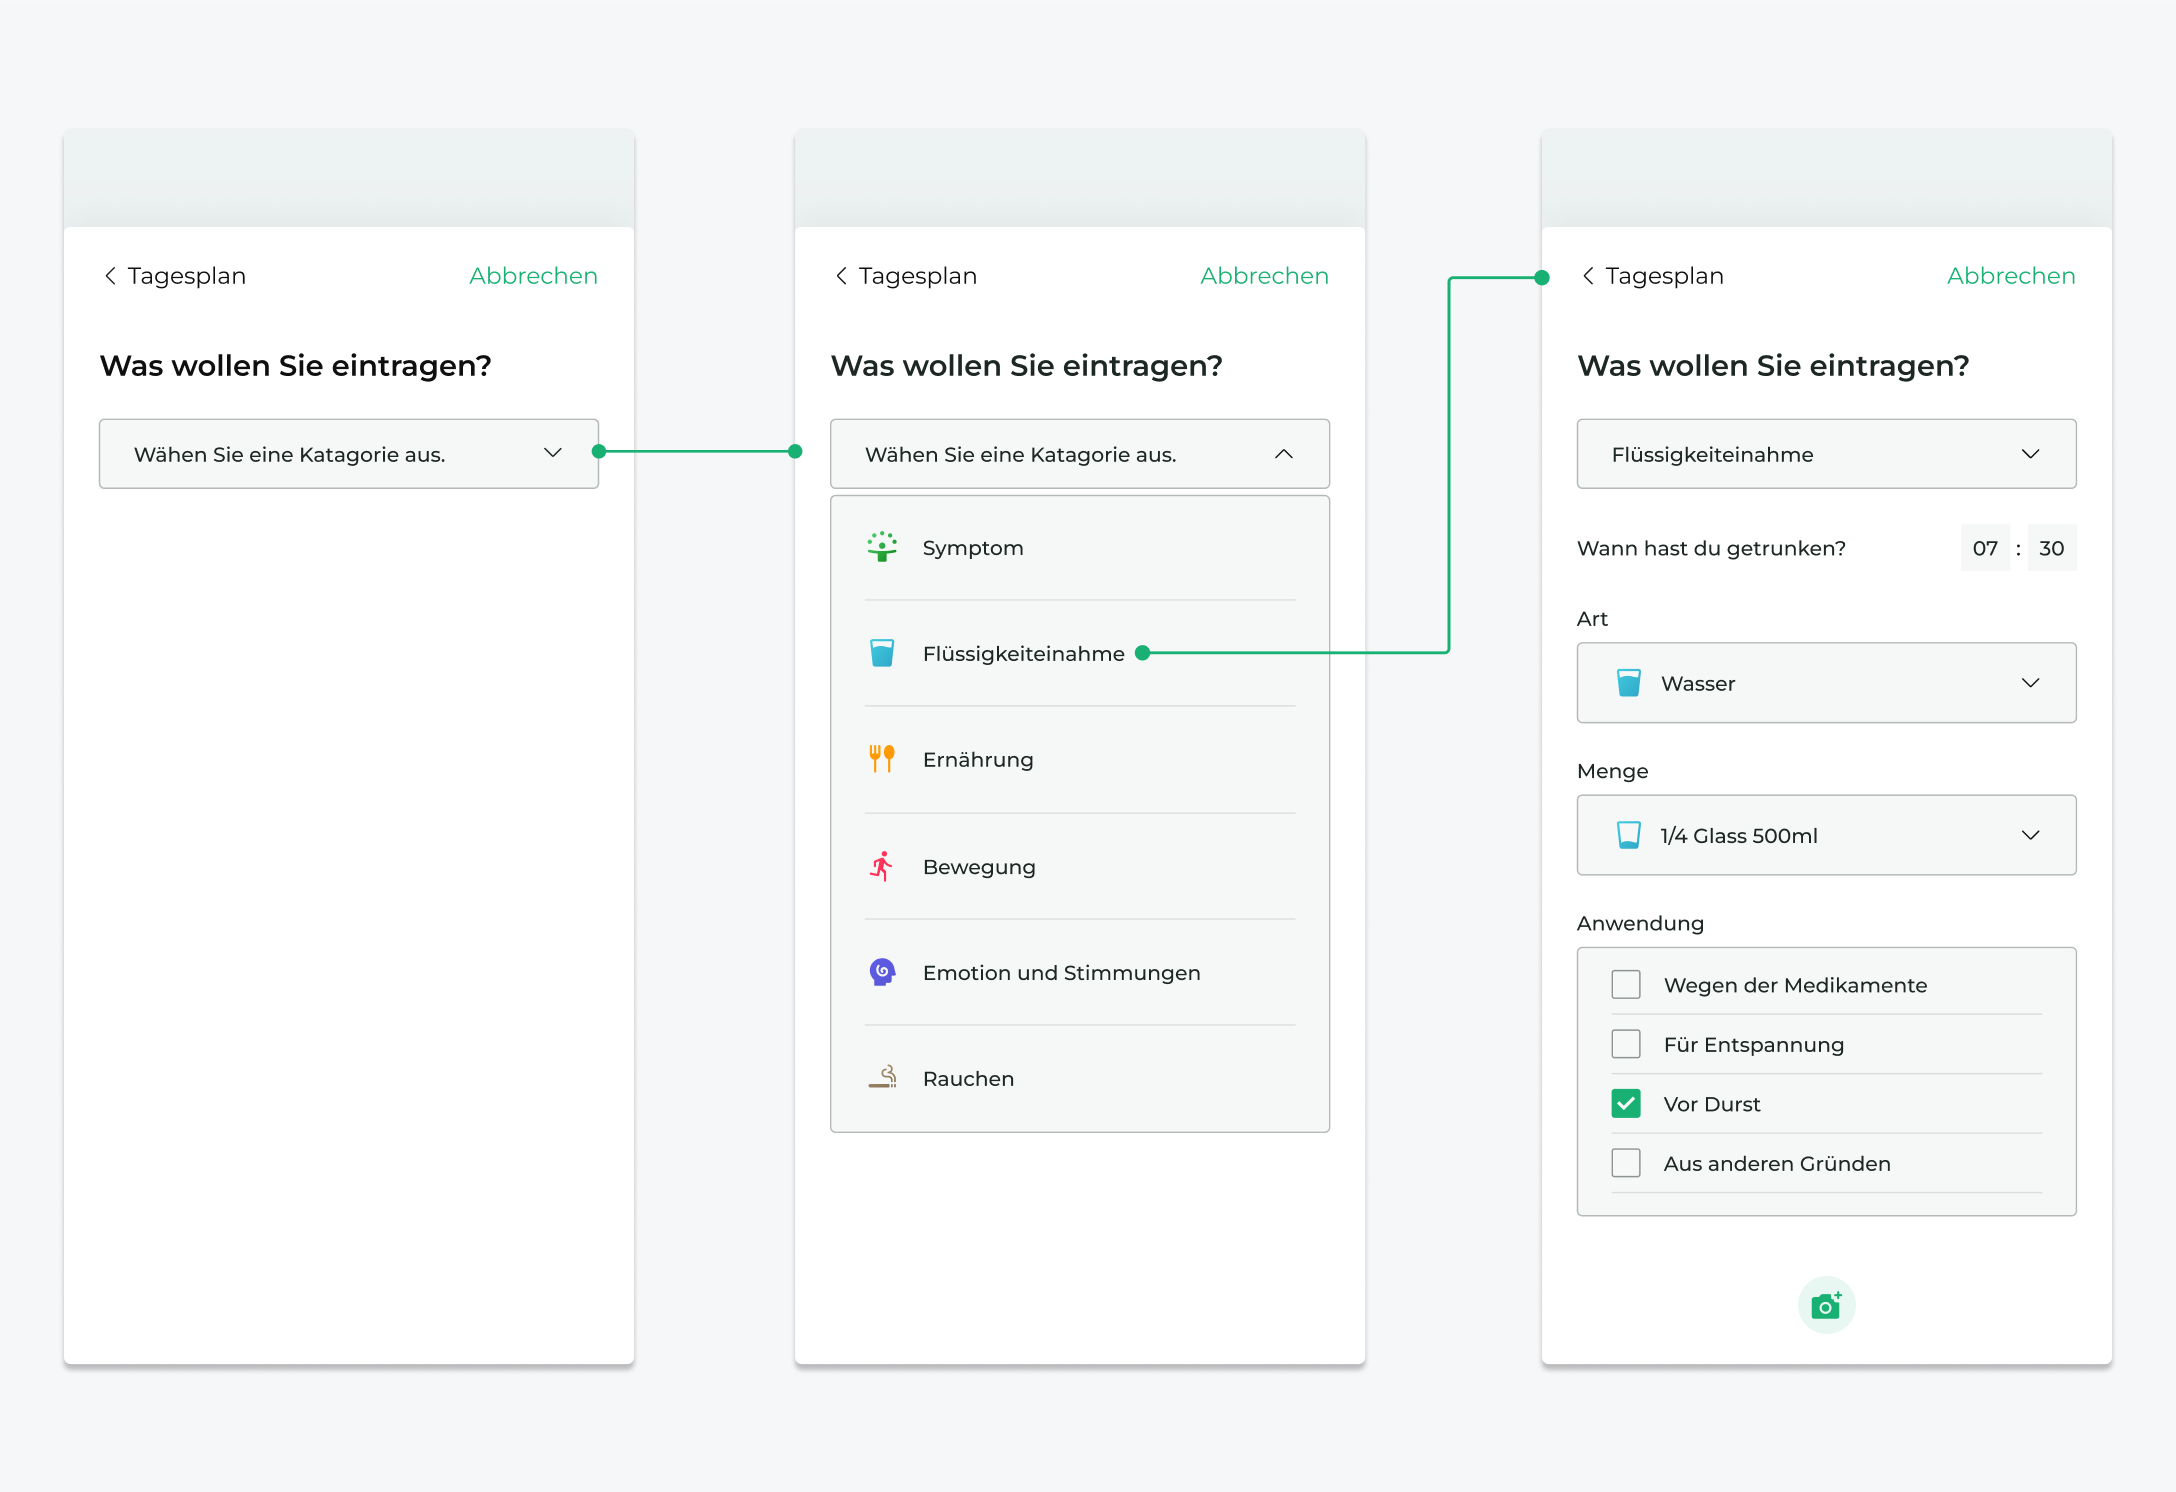Click the purple head Emotion icon
This screenshot has width=2176, height=1492.
click(x=881, y=972)
